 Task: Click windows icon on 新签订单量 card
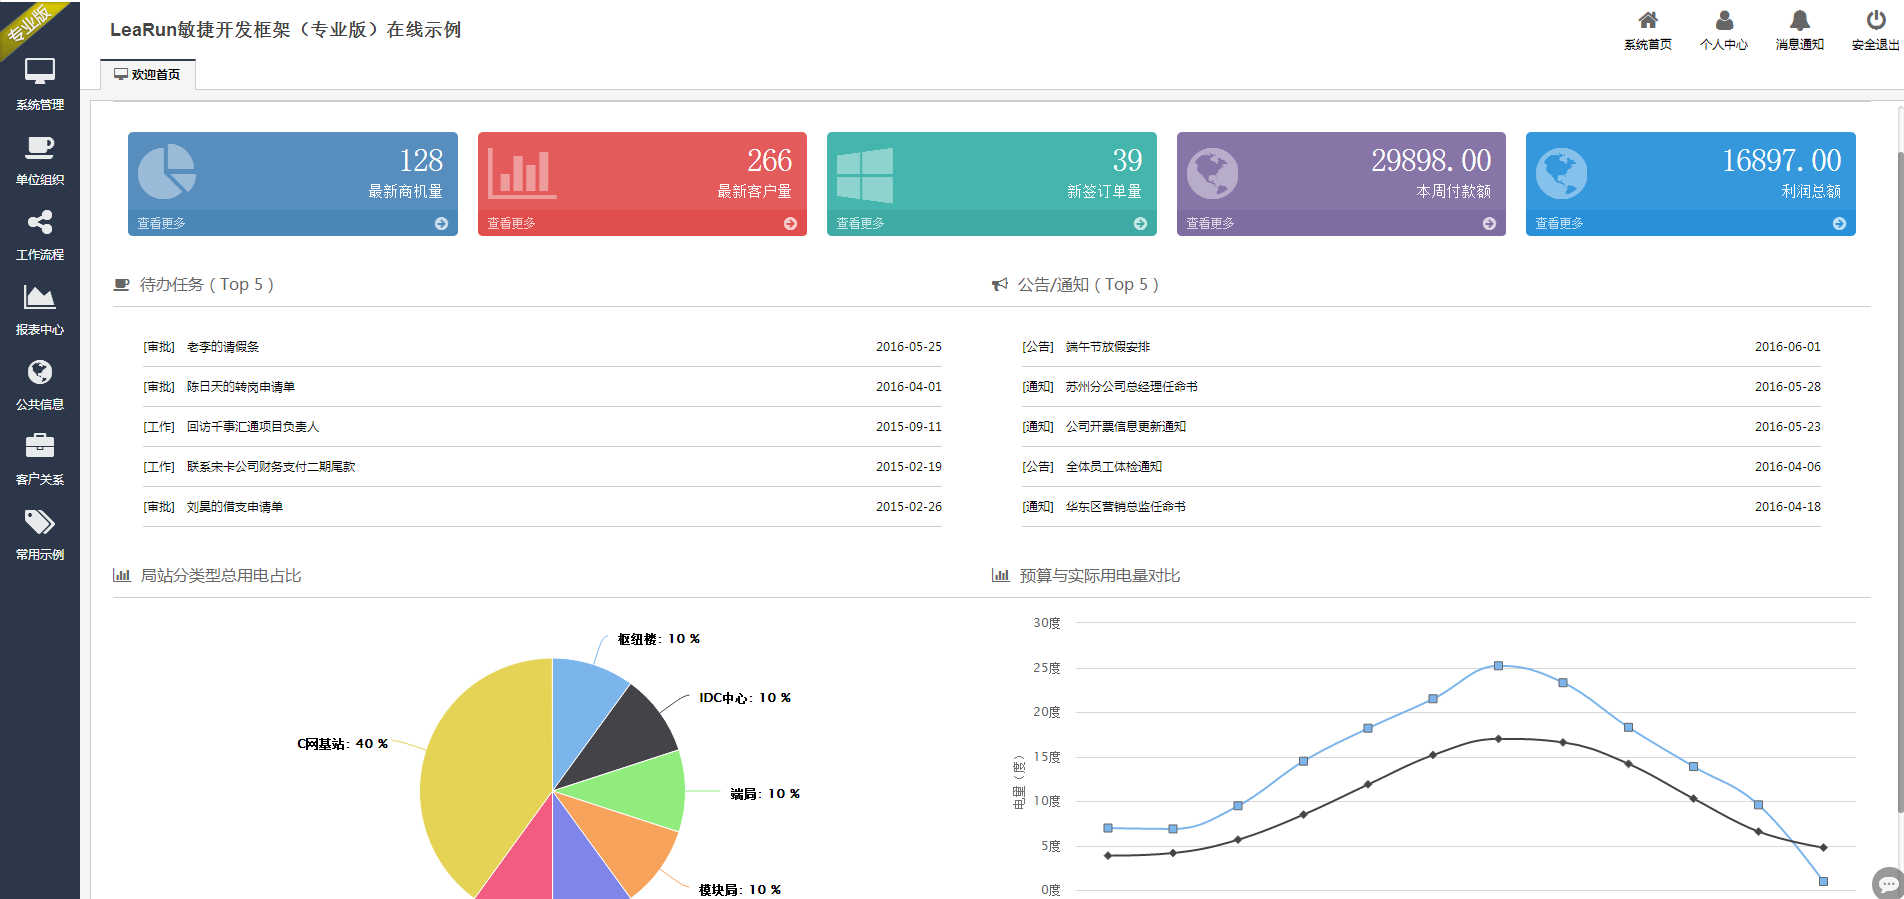click(x=865, y=175)
